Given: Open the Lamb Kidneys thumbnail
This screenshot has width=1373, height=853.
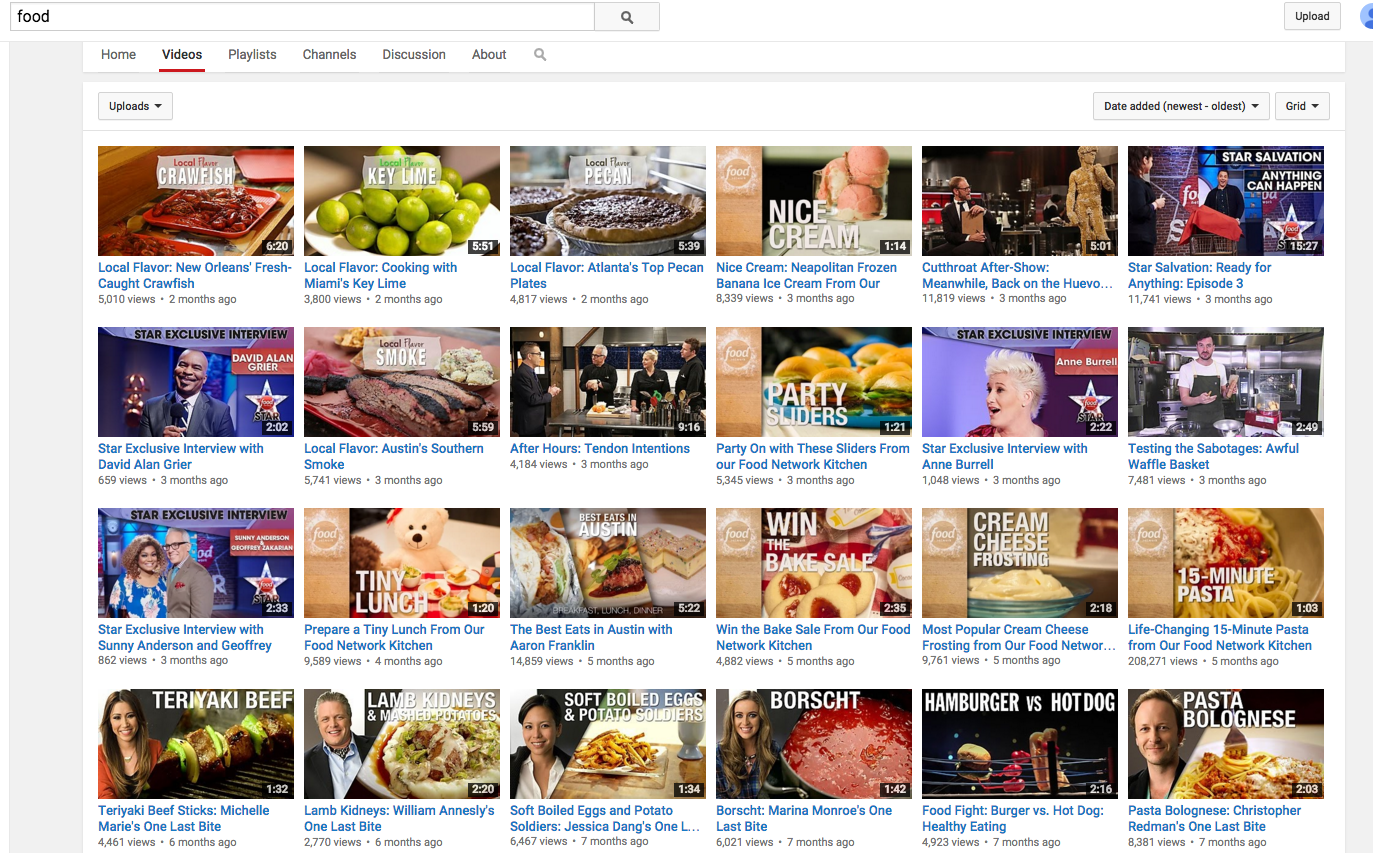Looking at the screenshot, I should click(402, 744).
